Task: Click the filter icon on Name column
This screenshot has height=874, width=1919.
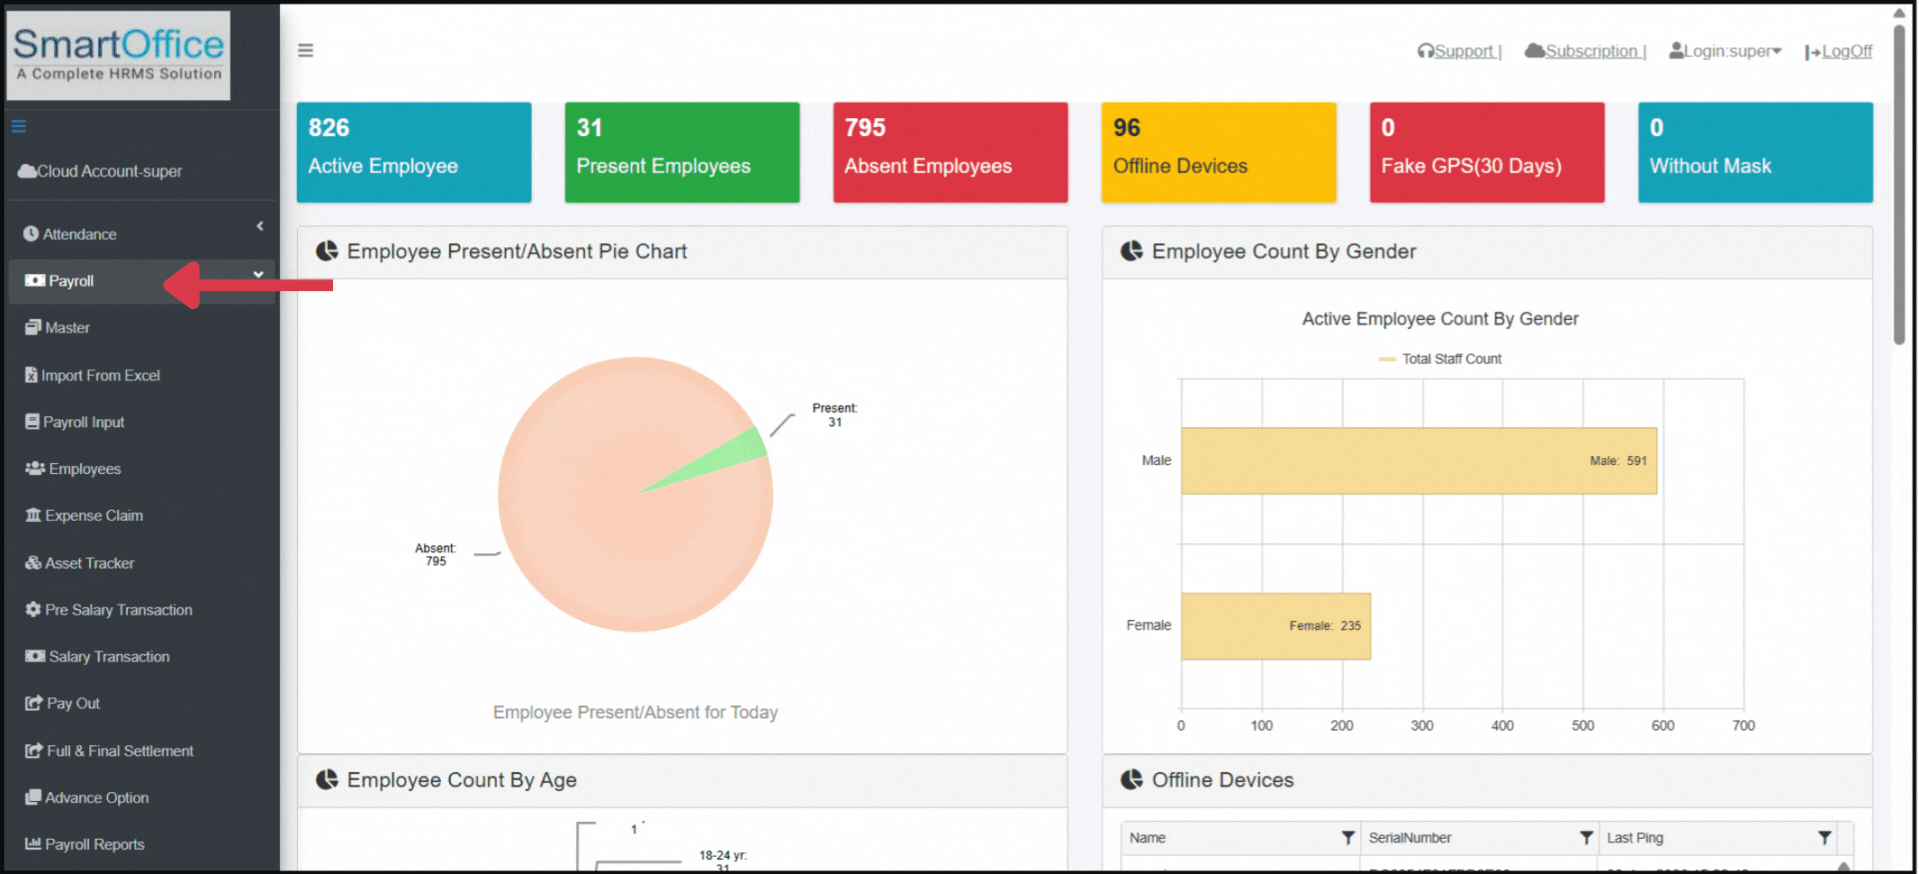Action: point(1347,838)
